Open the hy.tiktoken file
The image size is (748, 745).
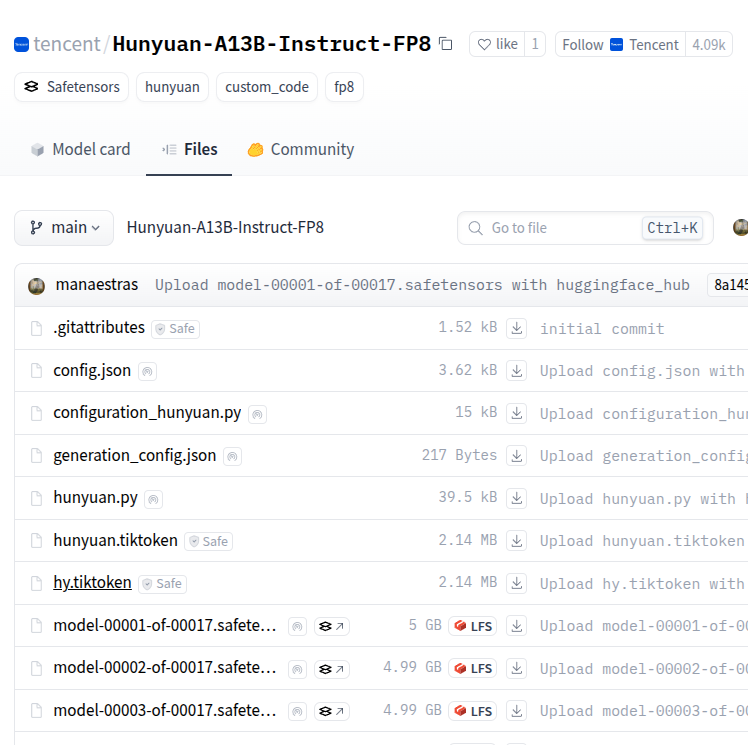click(93, 582)
